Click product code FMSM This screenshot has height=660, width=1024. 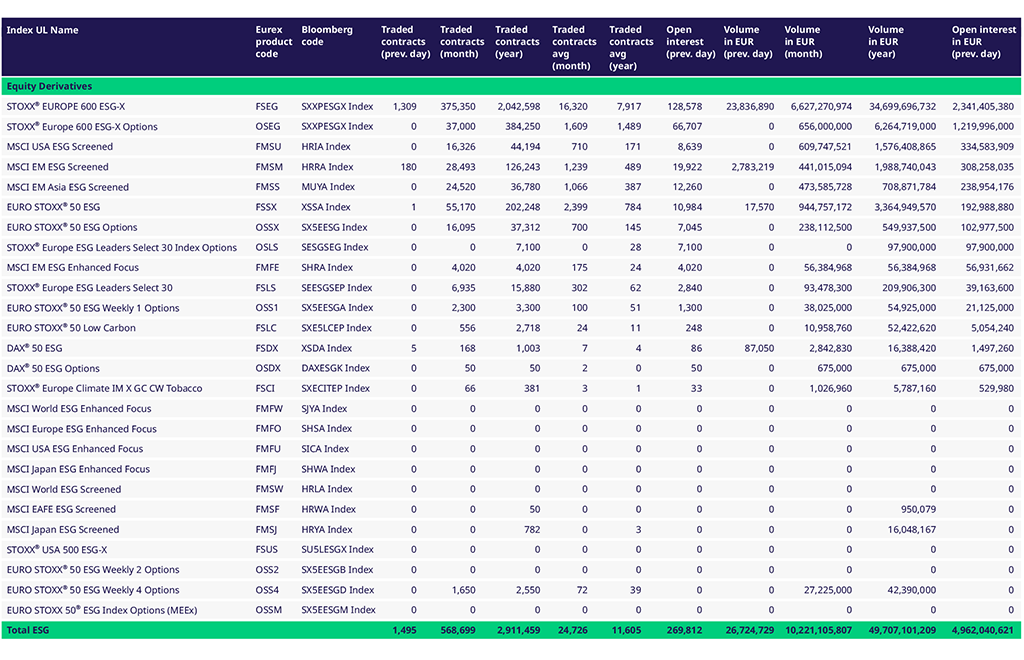(268, 167)
